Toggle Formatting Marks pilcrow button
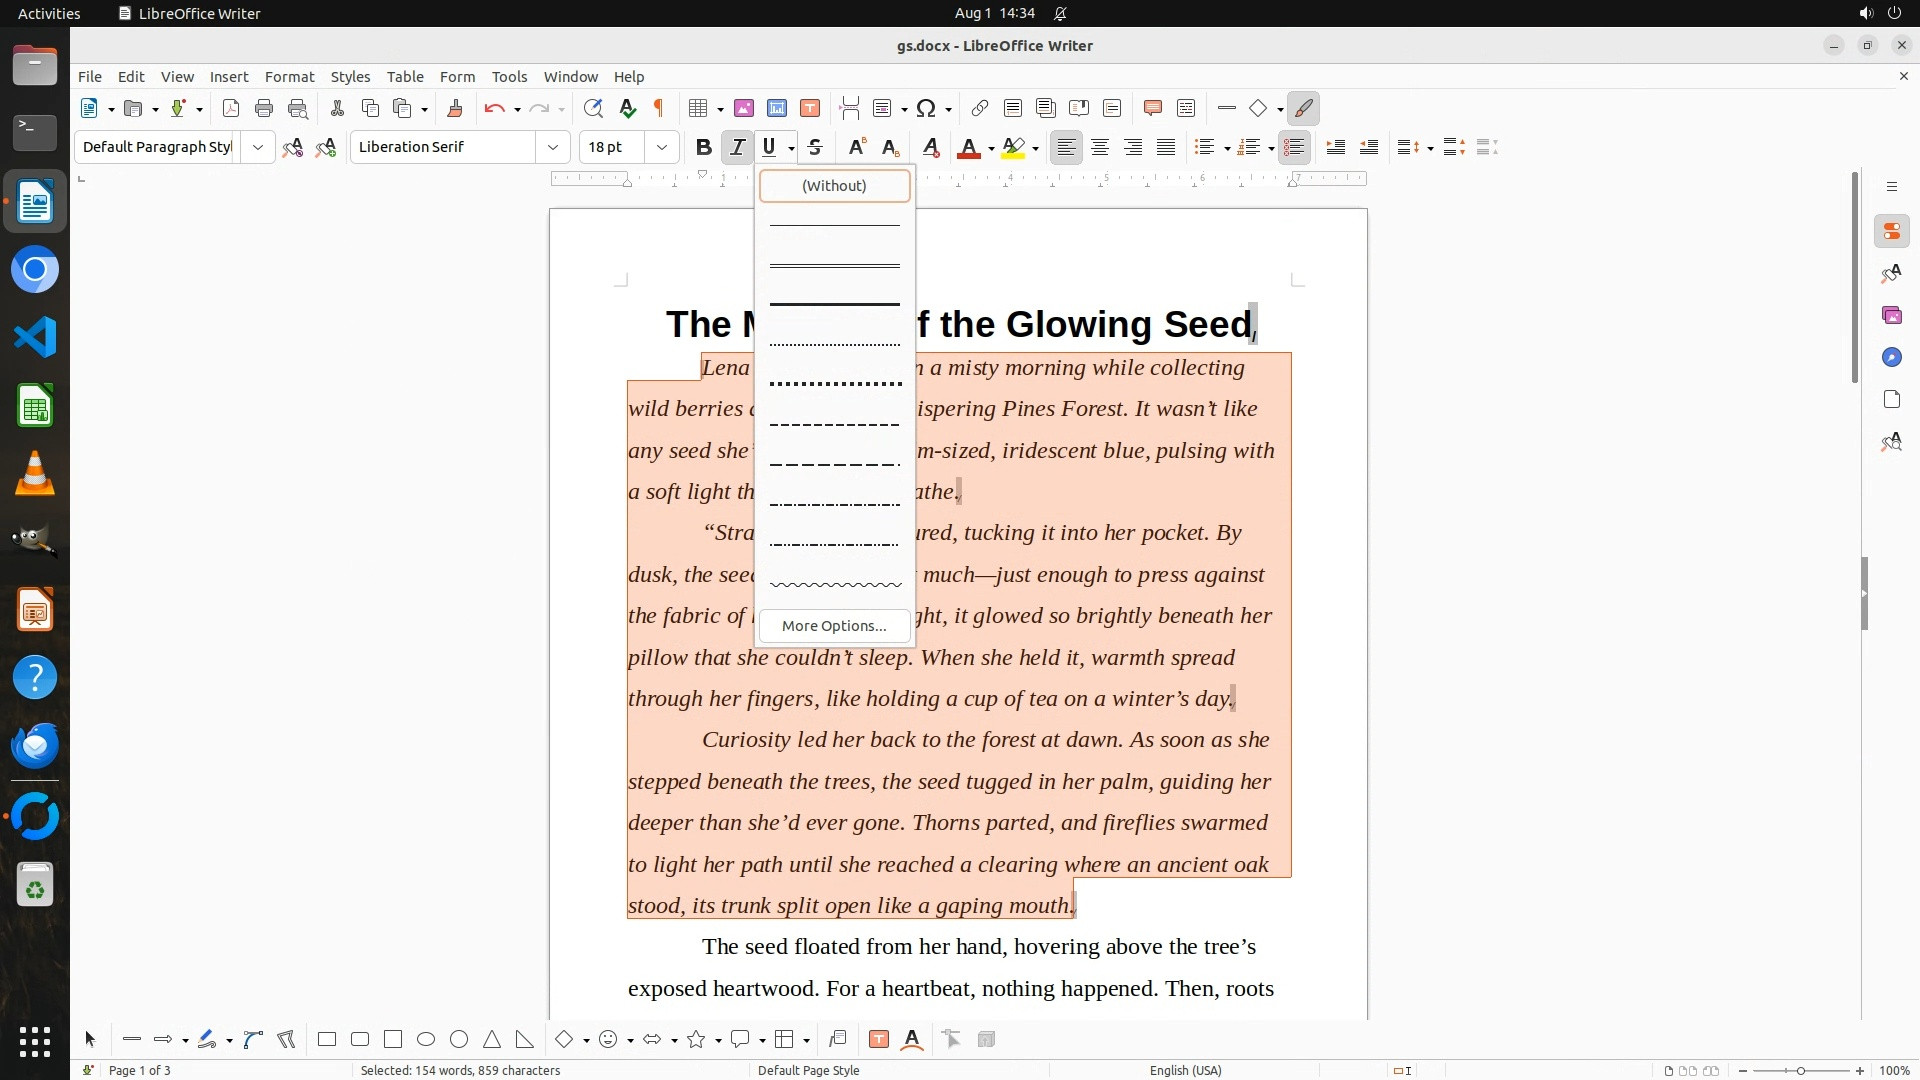Viewport: 1920px width, 1080px height. 659,109
